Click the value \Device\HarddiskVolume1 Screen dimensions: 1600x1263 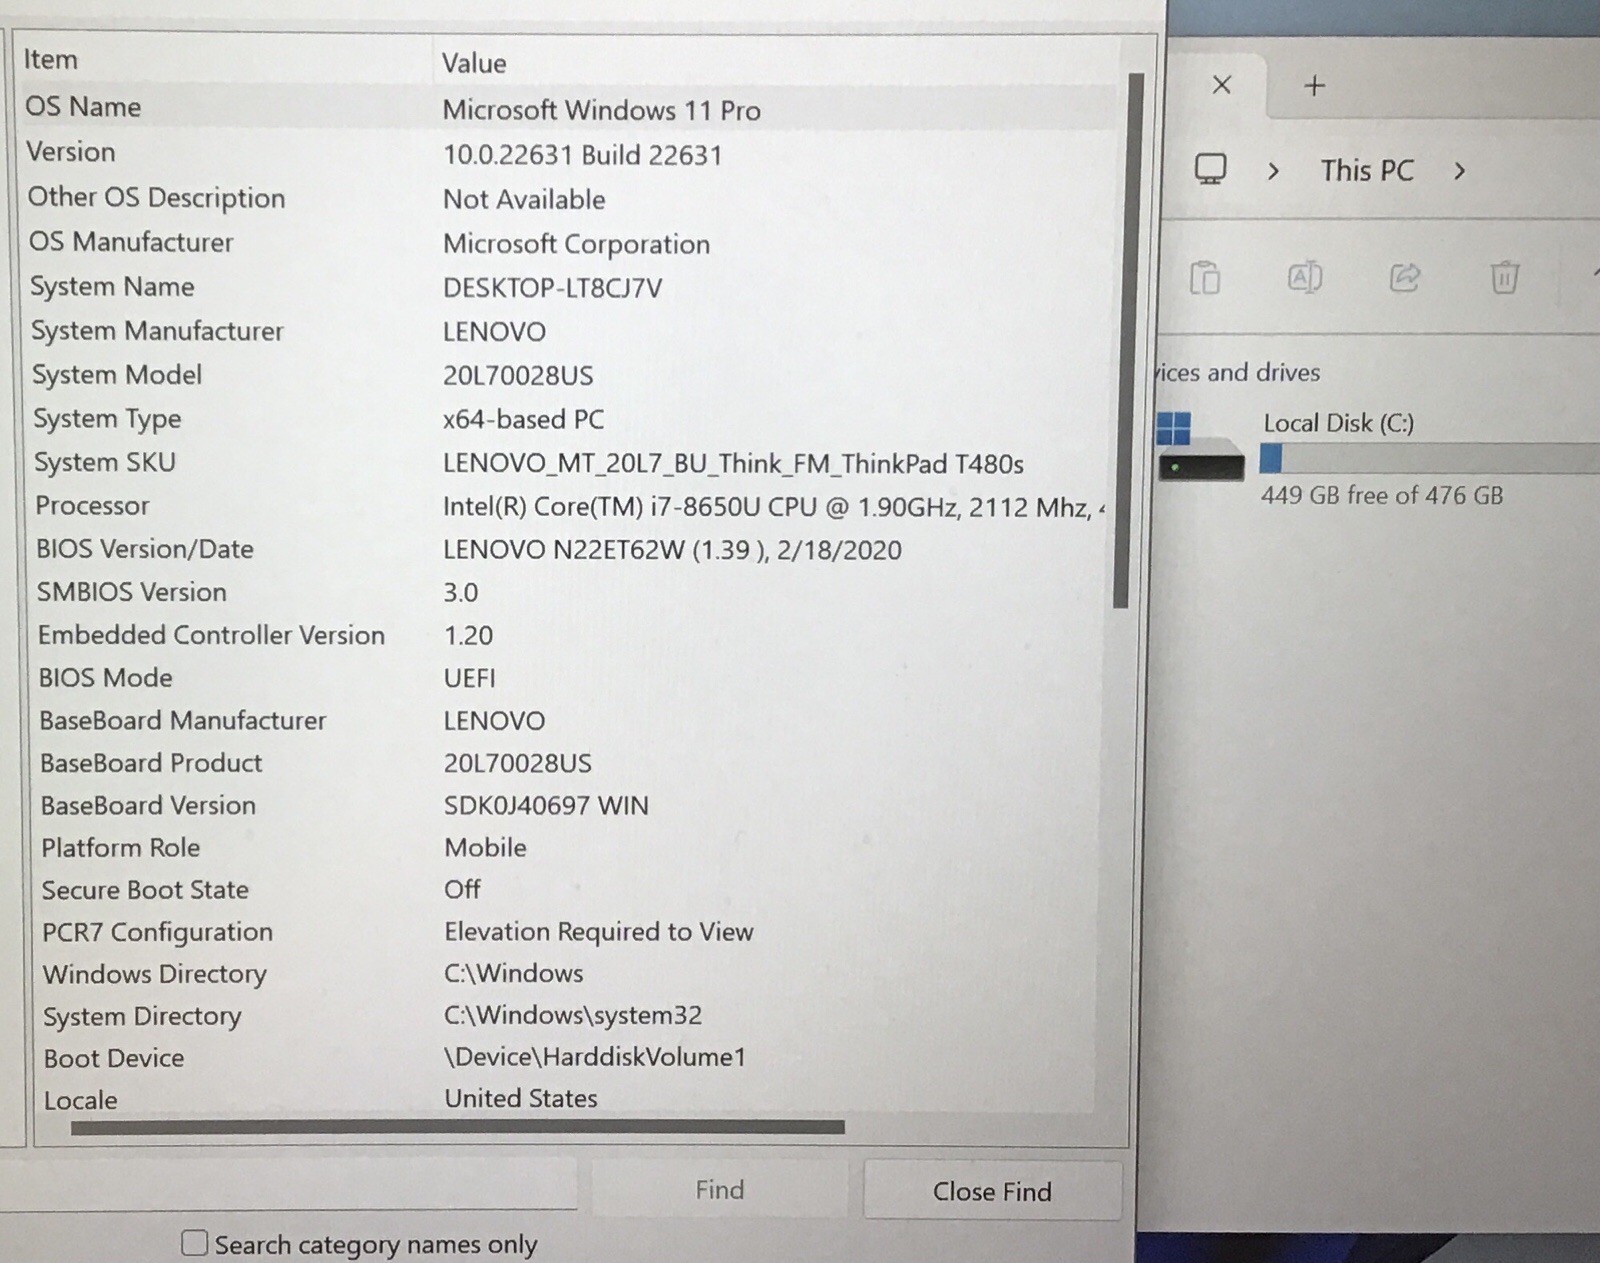[x=595, y=1057]
